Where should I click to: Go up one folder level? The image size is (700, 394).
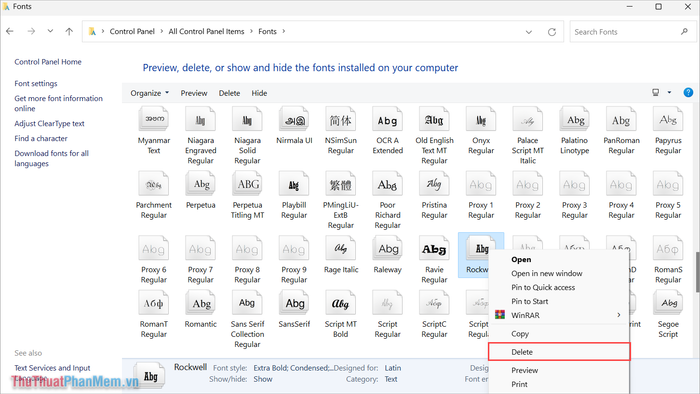69,31
